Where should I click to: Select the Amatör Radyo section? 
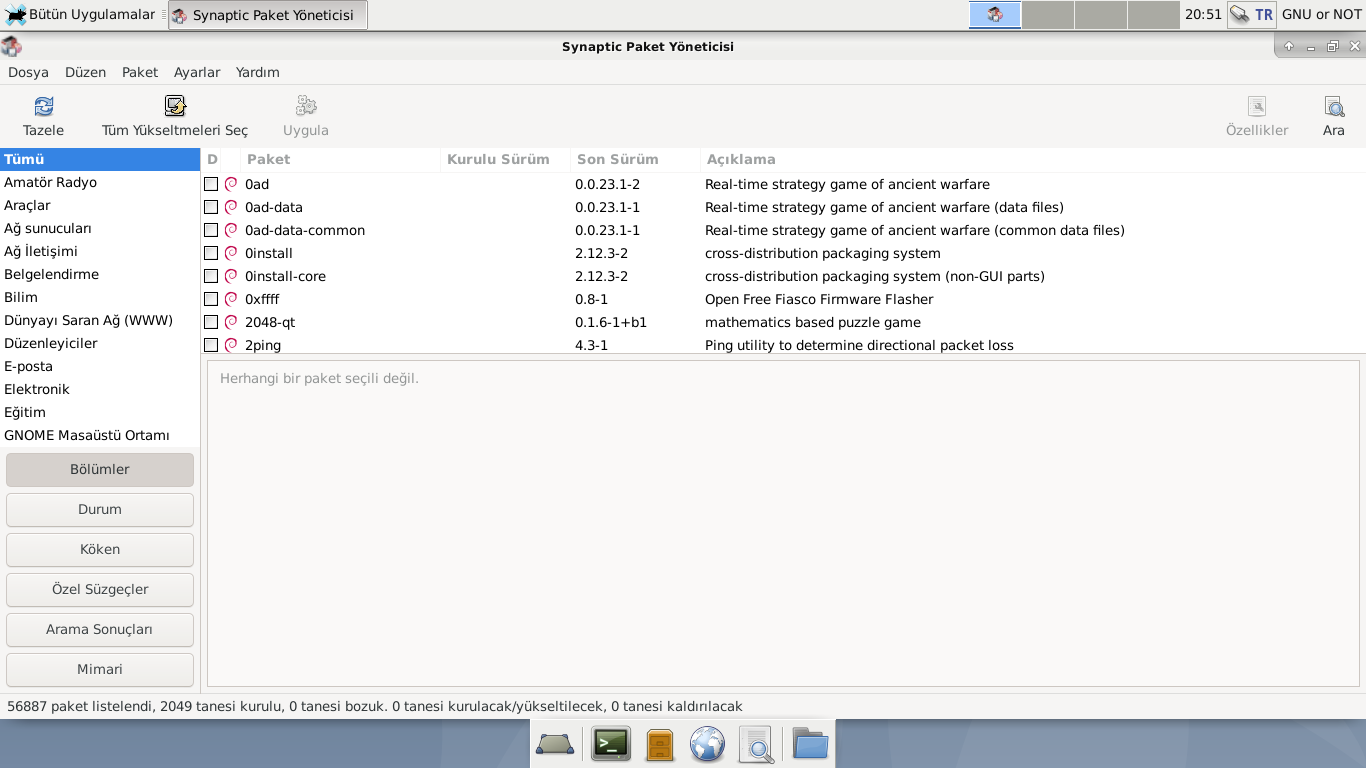(x=100, y=182)
